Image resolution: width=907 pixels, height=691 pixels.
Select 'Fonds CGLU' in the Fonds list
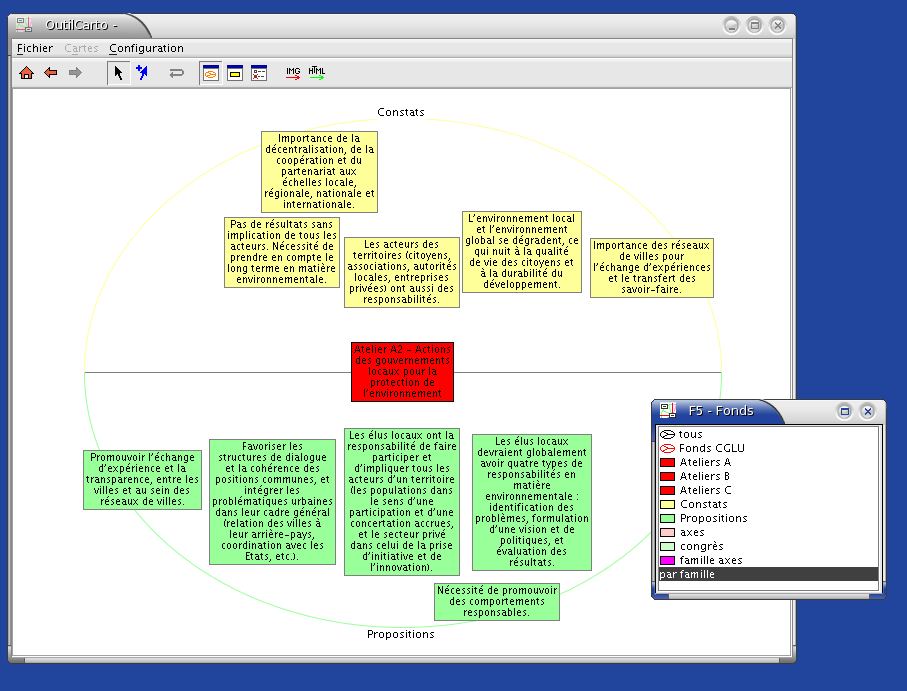point(710,448)
